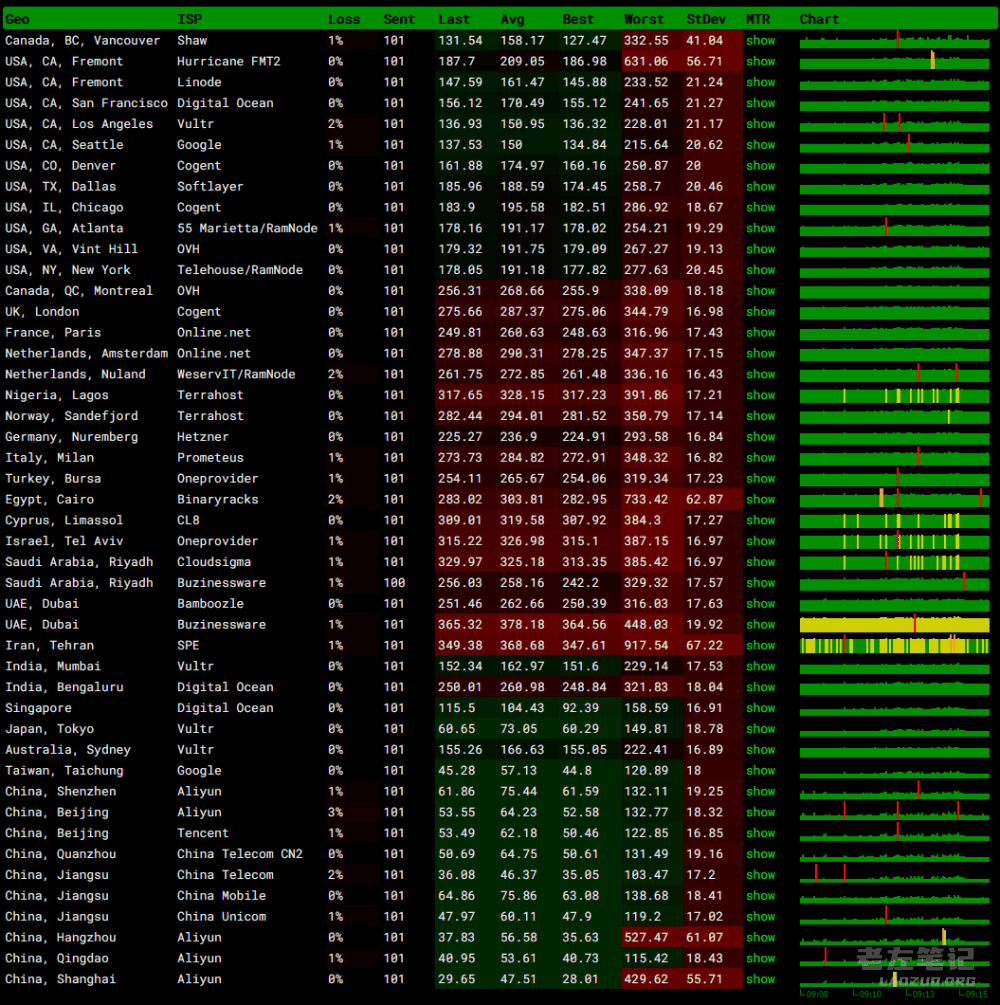This screenshot has width=1000, height=1005.
Task: Open MTR for Japan, Tokyo Vultr
Action: pos(760,729)
